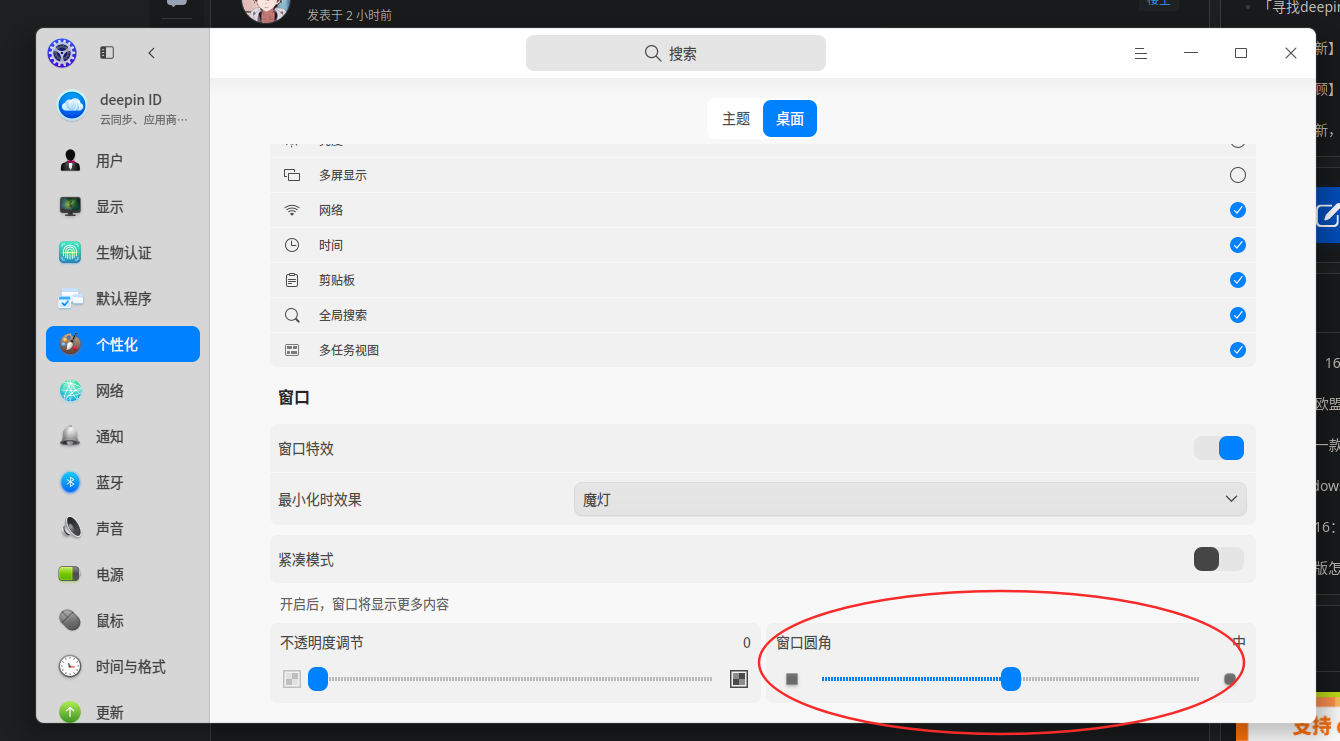Click the 开启后,窗口将显示更多内容 hint text
1340x741 pixels.
pos(365,604)
